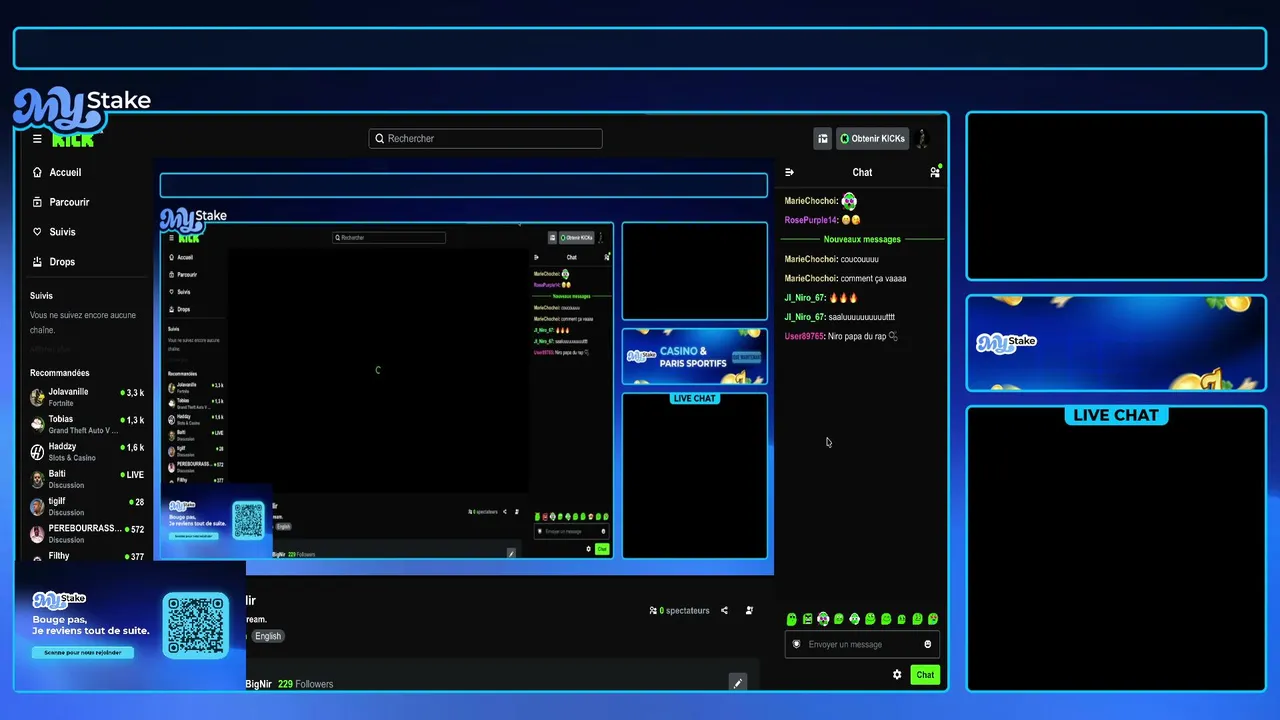Click Haddzy's channel avatar
The width and height of the screenshot is (1280, 720).
(x=37, y=452)
